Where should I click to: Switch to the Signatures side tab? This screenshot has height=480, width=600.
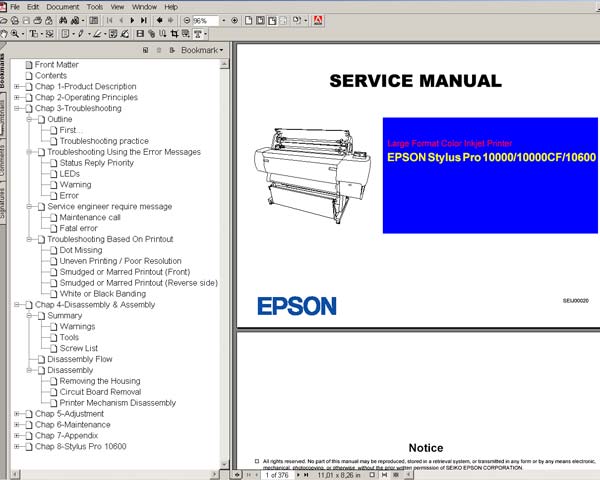coord(2,203)
